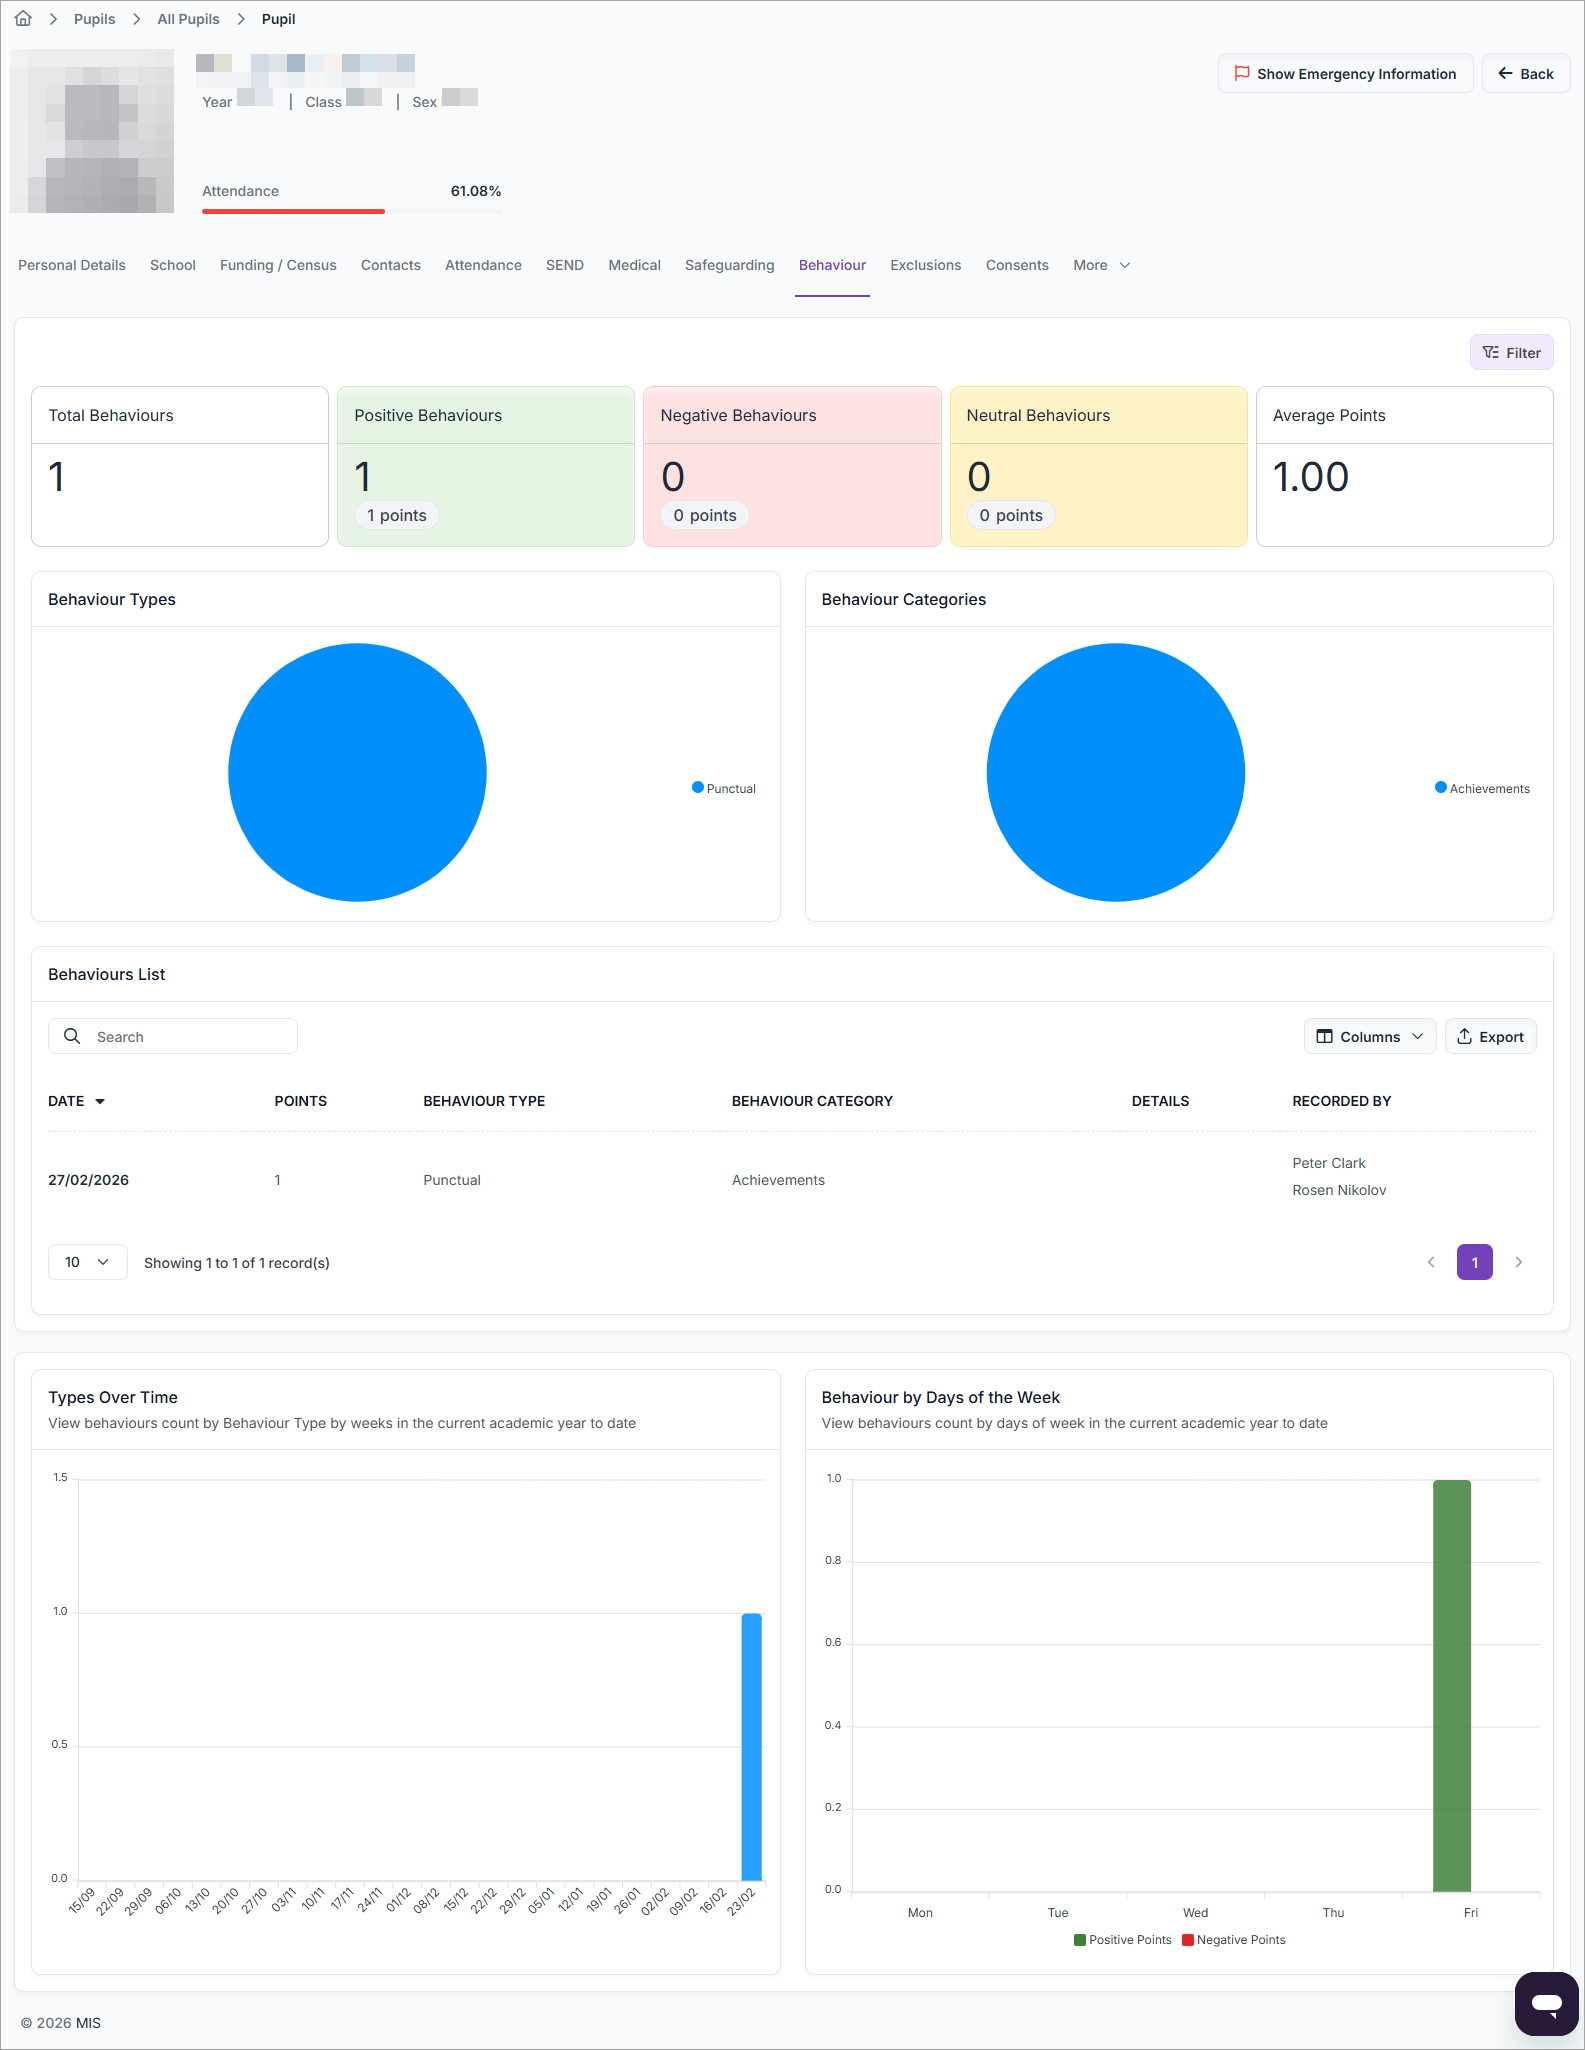Open the Columns dropdown

coord(1369,1036)
